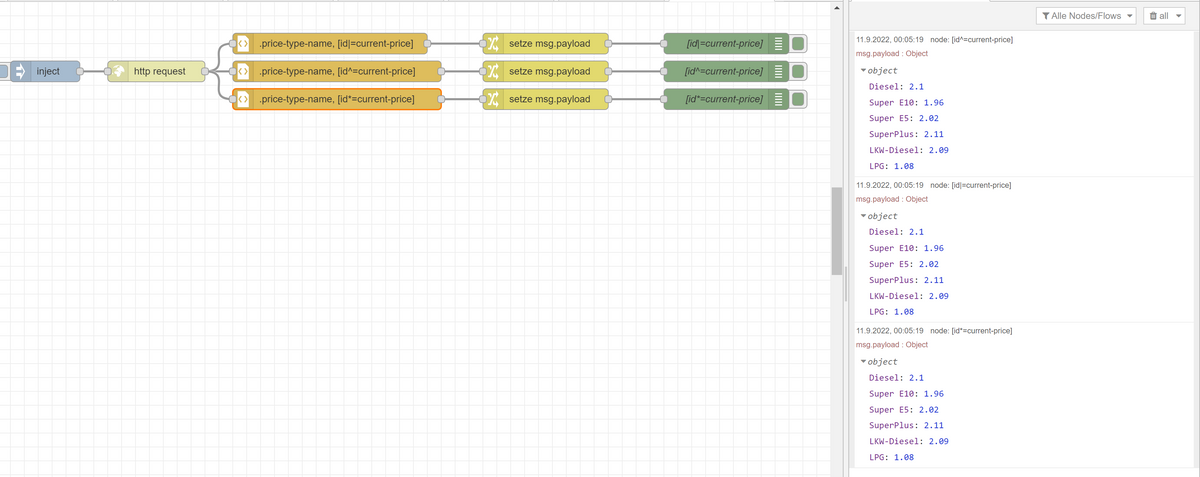Open the Alle Nodes/Flows filter dropdown
Viewport: 1200px width, 477px height.
[1085, 16]
